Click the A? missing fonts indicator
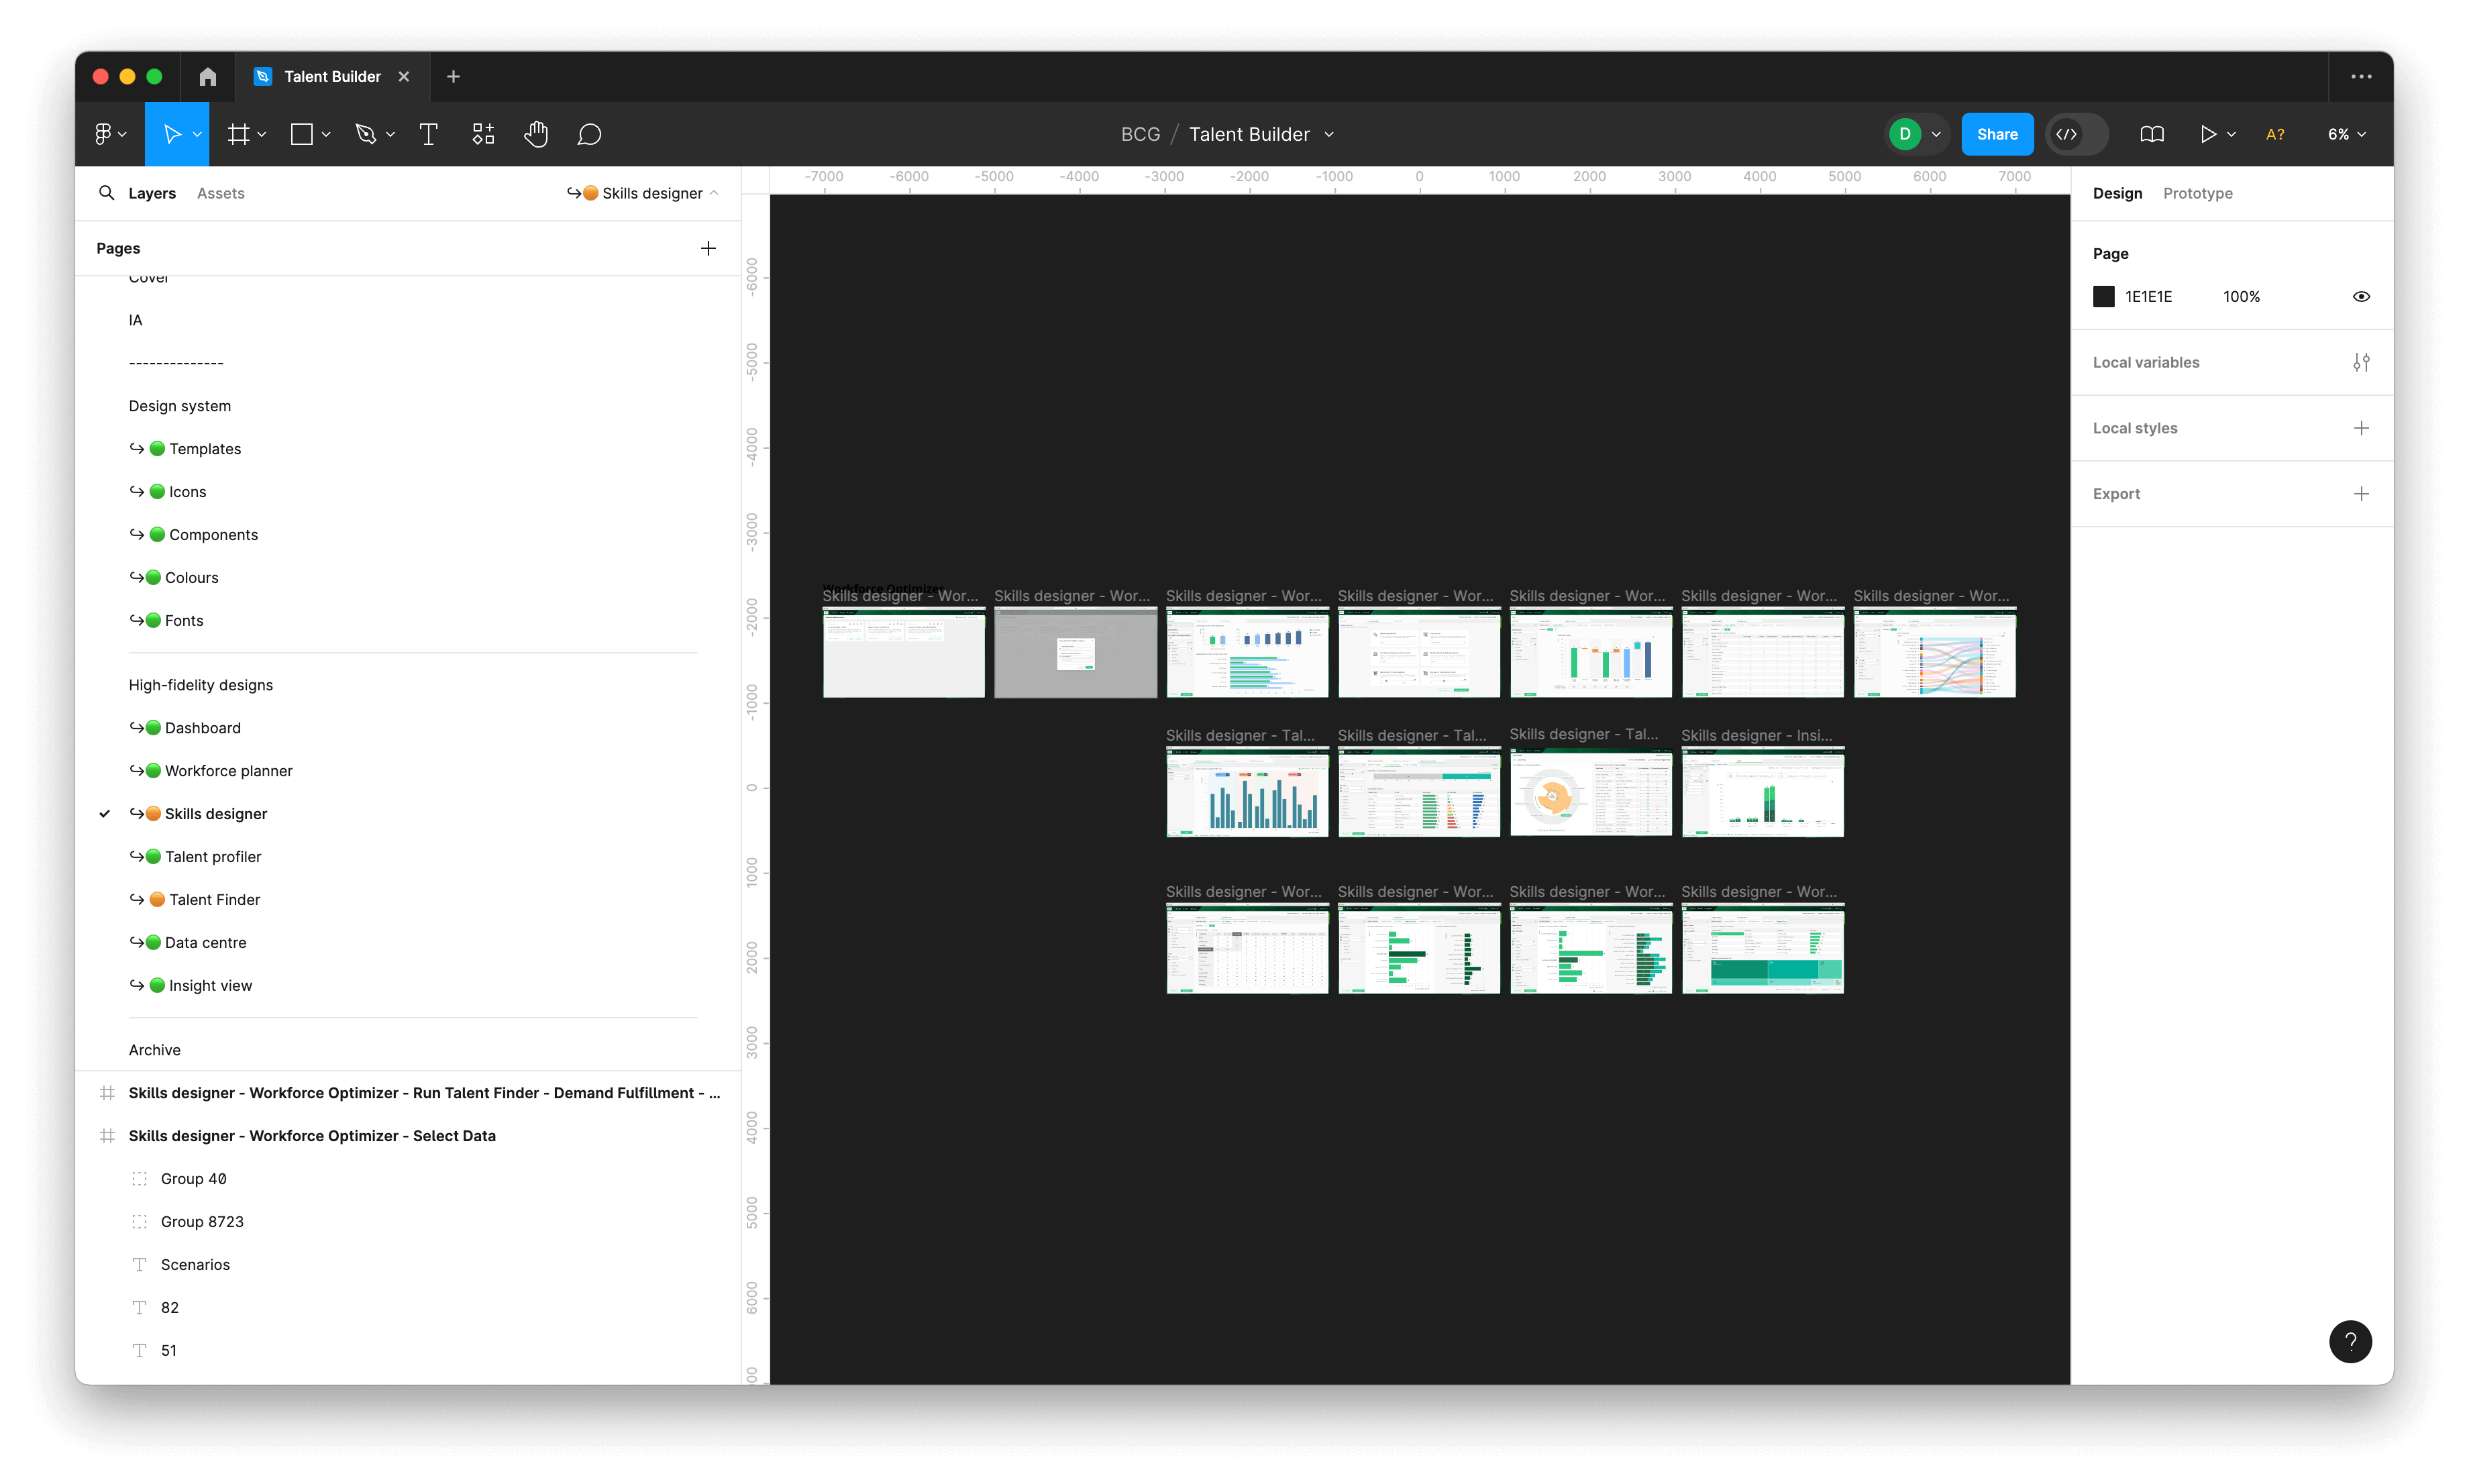 pyautogui.click(x=2275, y=134)
